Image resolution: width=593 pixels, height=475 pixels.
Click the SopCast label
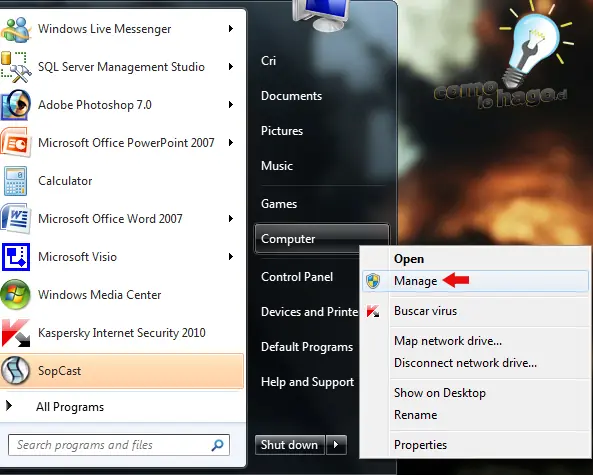click(59, 371)
